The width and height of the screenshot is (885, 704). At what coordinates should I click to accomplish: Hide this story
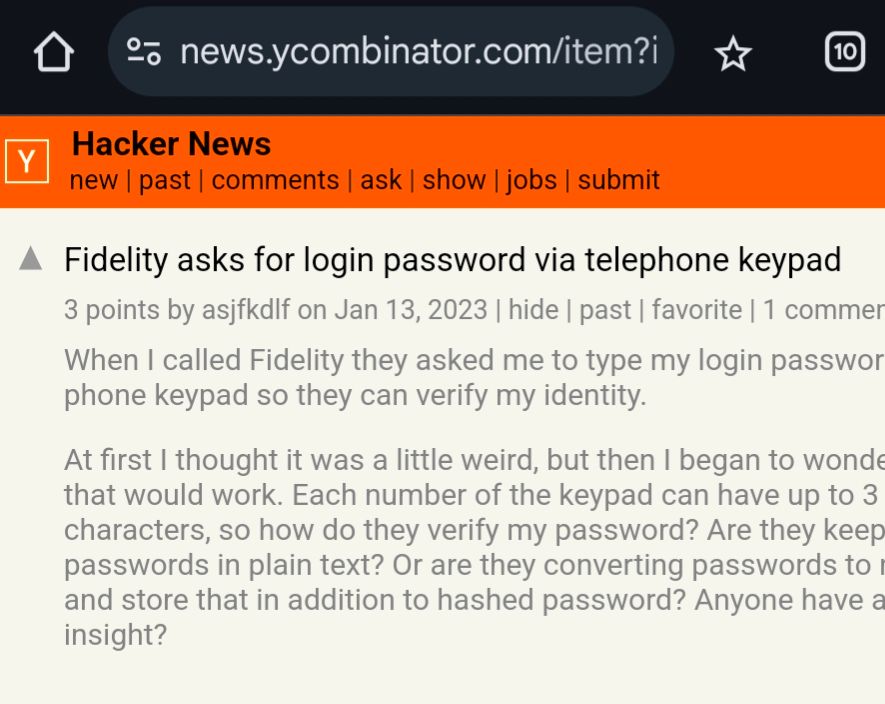531,310
